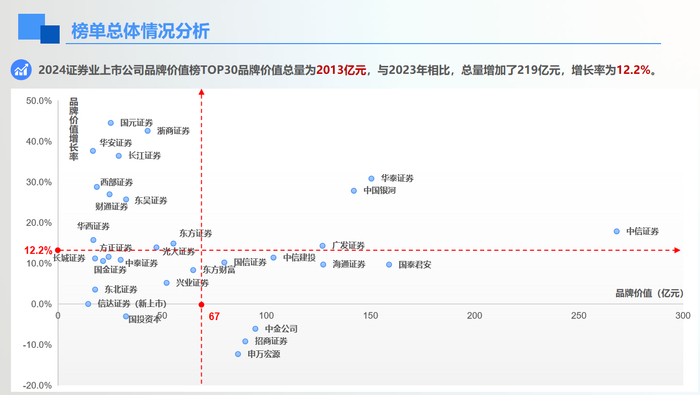Click the 50.0% y-axis tick label

pyautogui.click(x=39, y=101)
